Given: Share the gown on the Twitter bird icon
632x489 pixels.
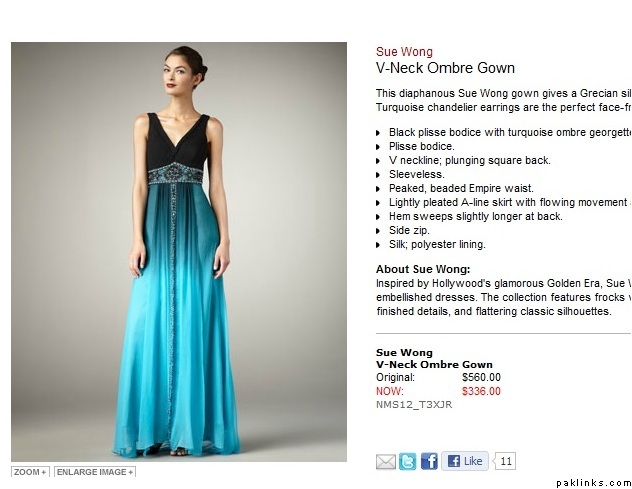Looking at the screenshot, I should coord(407,462).
